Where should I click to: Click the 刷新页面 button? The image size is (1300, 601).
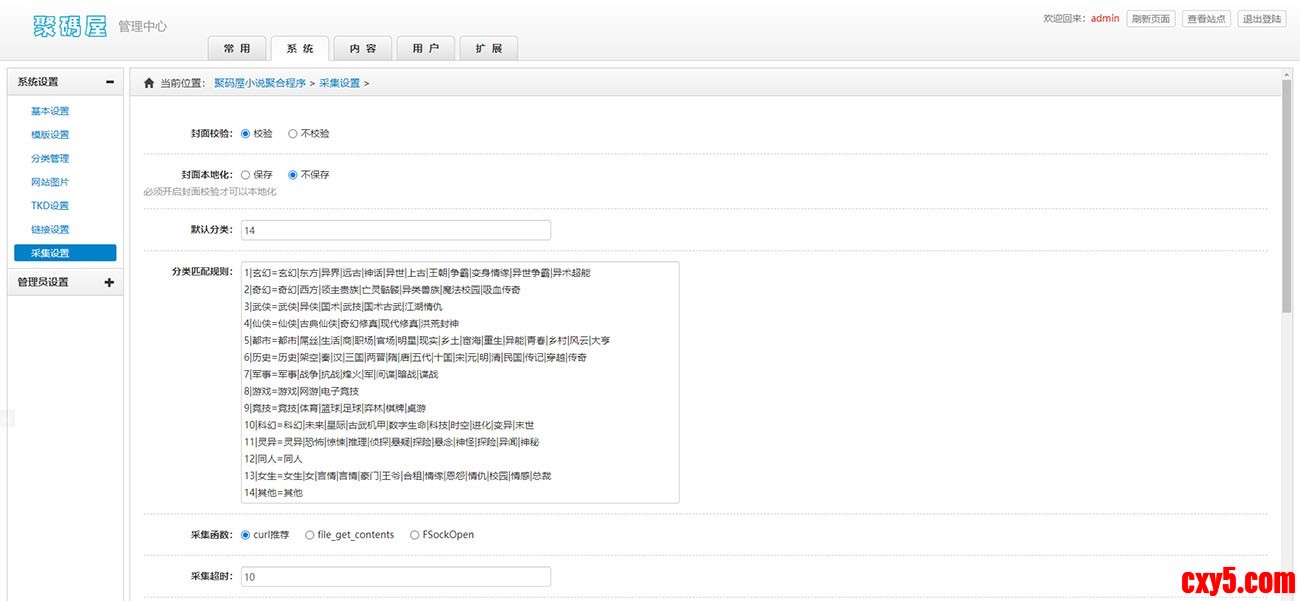pos(1150,19)
